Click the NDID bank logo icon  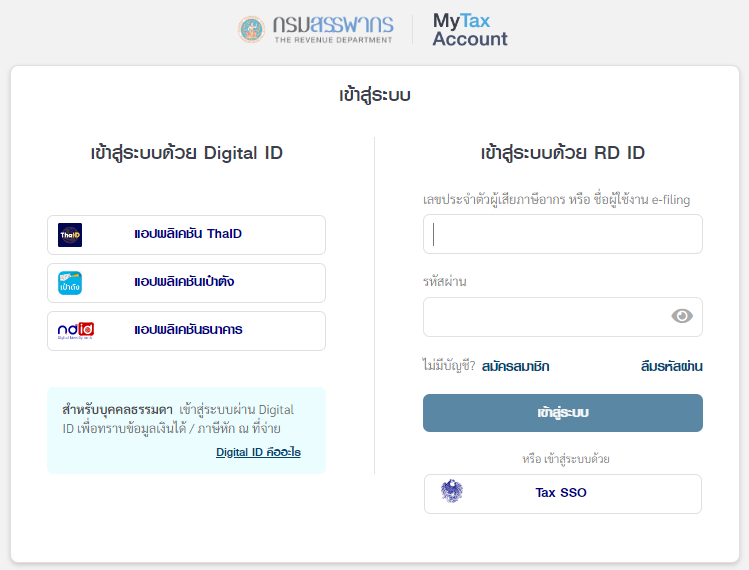pos(75,331)
